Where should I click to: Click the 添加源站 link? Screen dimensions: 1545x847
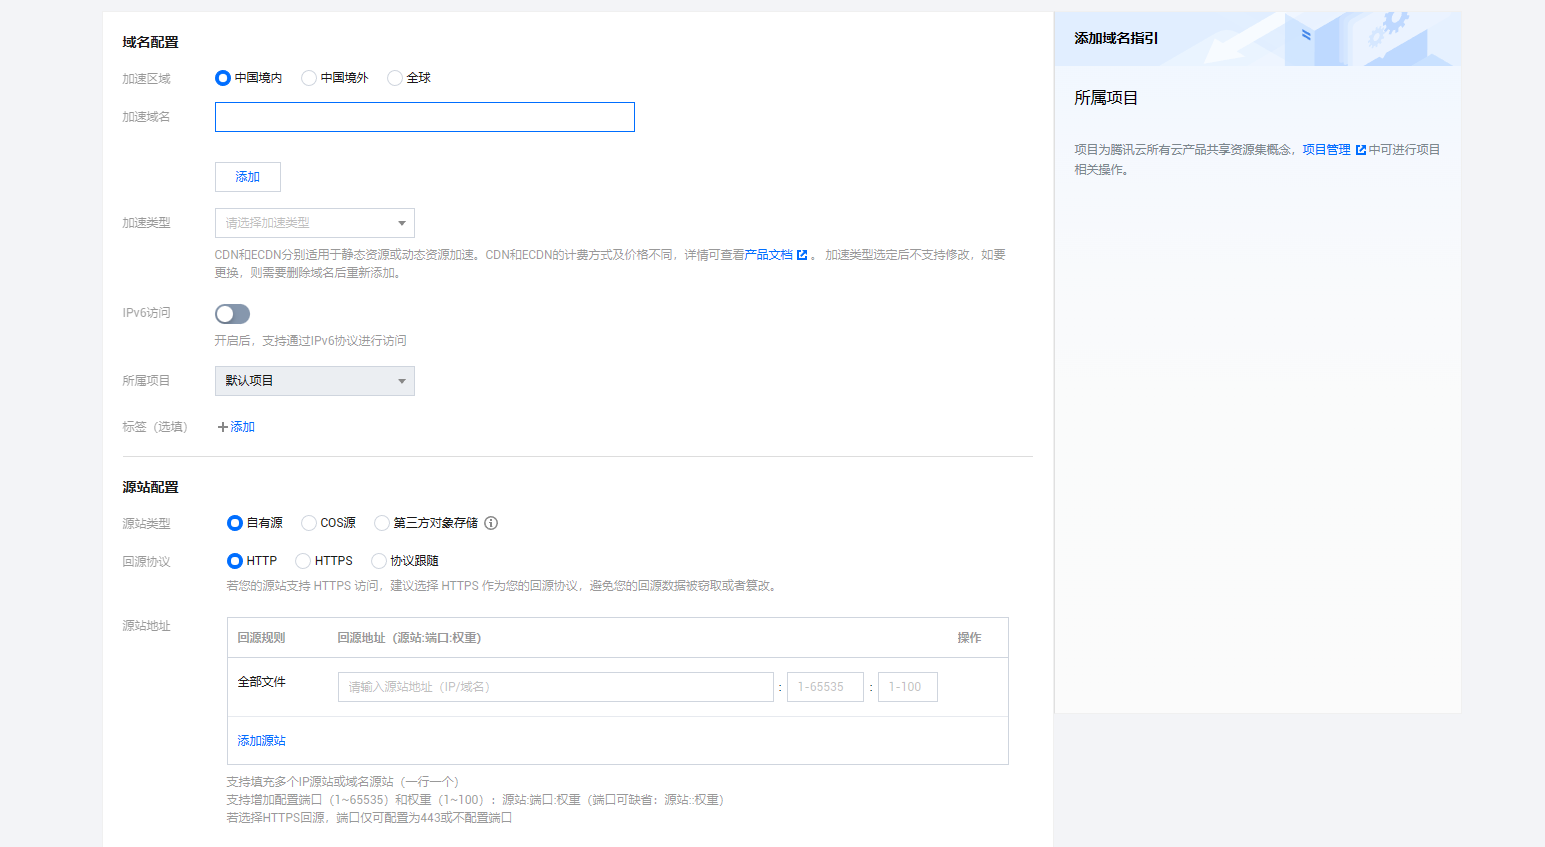click(261, 741)
